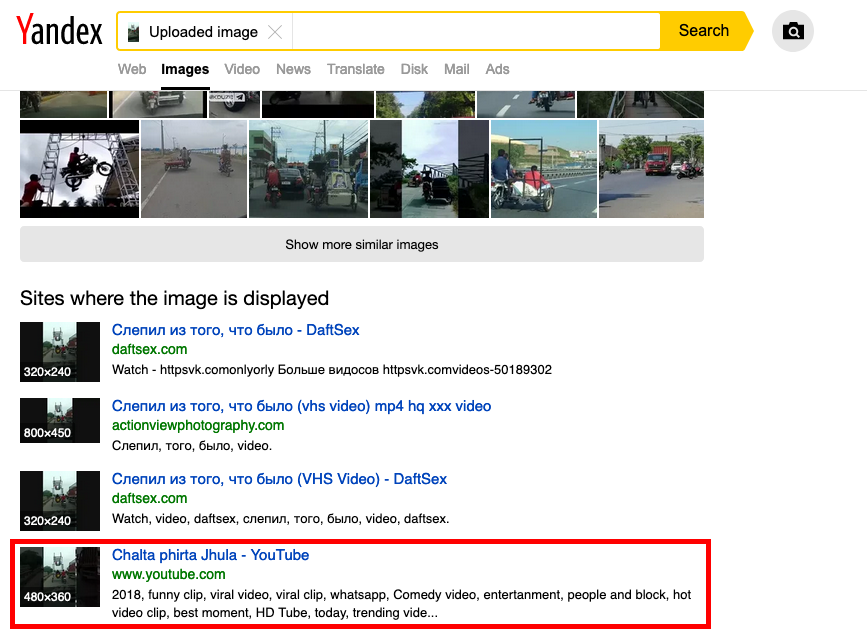
Task: Open the 480×360 YouTube thumbnail
Action: [60, 577]
